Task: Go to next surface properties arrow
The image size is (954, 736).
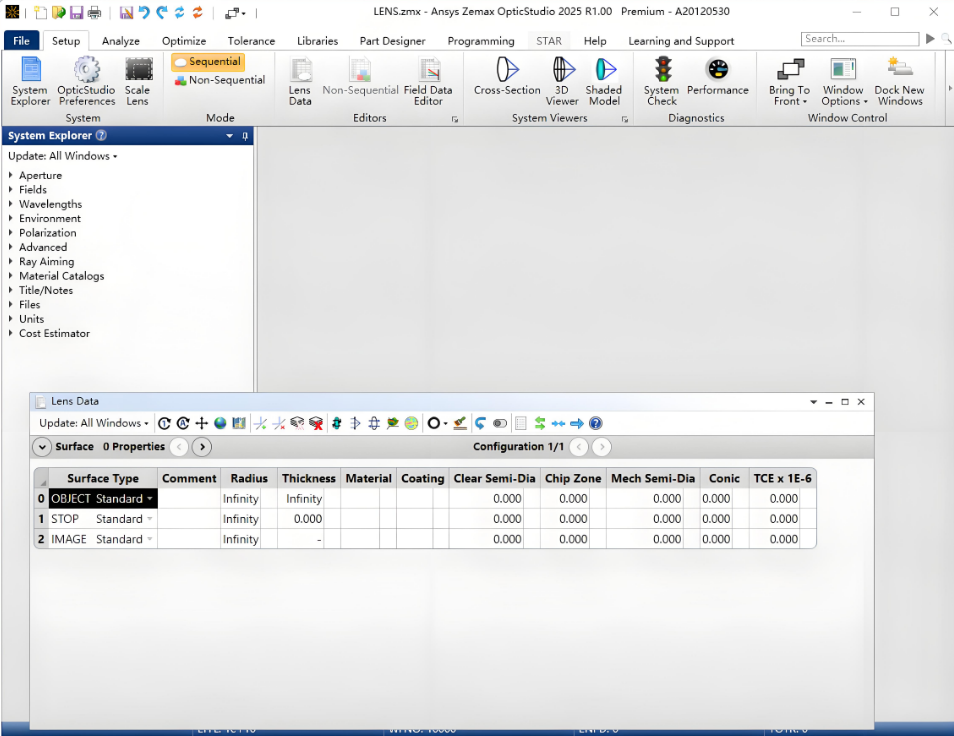Action: (x=202, y=447)
